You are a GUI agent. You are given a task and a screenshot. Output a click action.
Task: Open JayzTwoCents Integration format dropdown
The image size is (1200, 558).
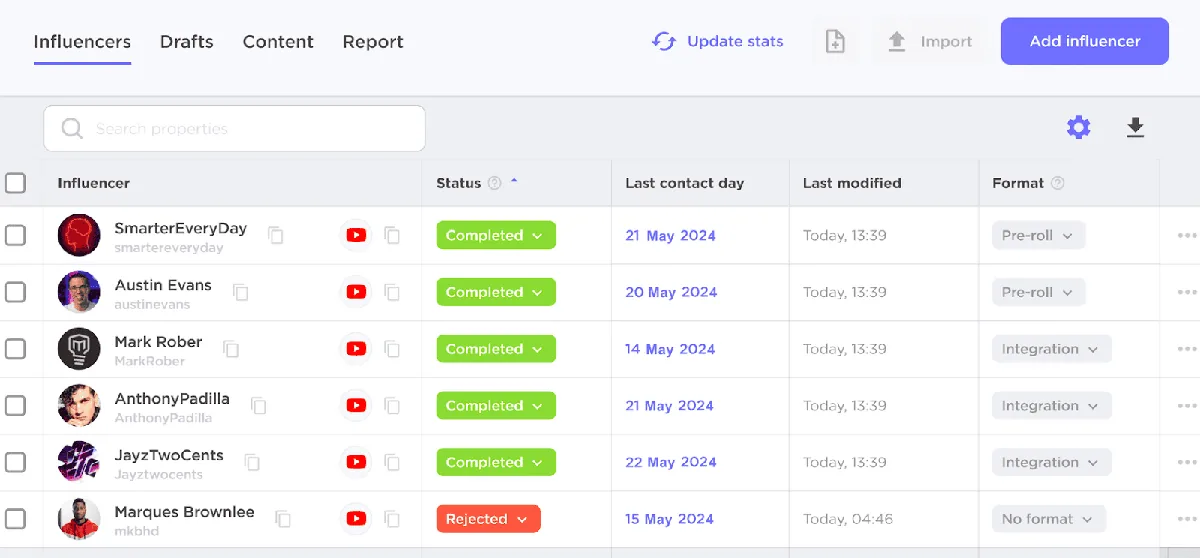[x=1051, y=462]
